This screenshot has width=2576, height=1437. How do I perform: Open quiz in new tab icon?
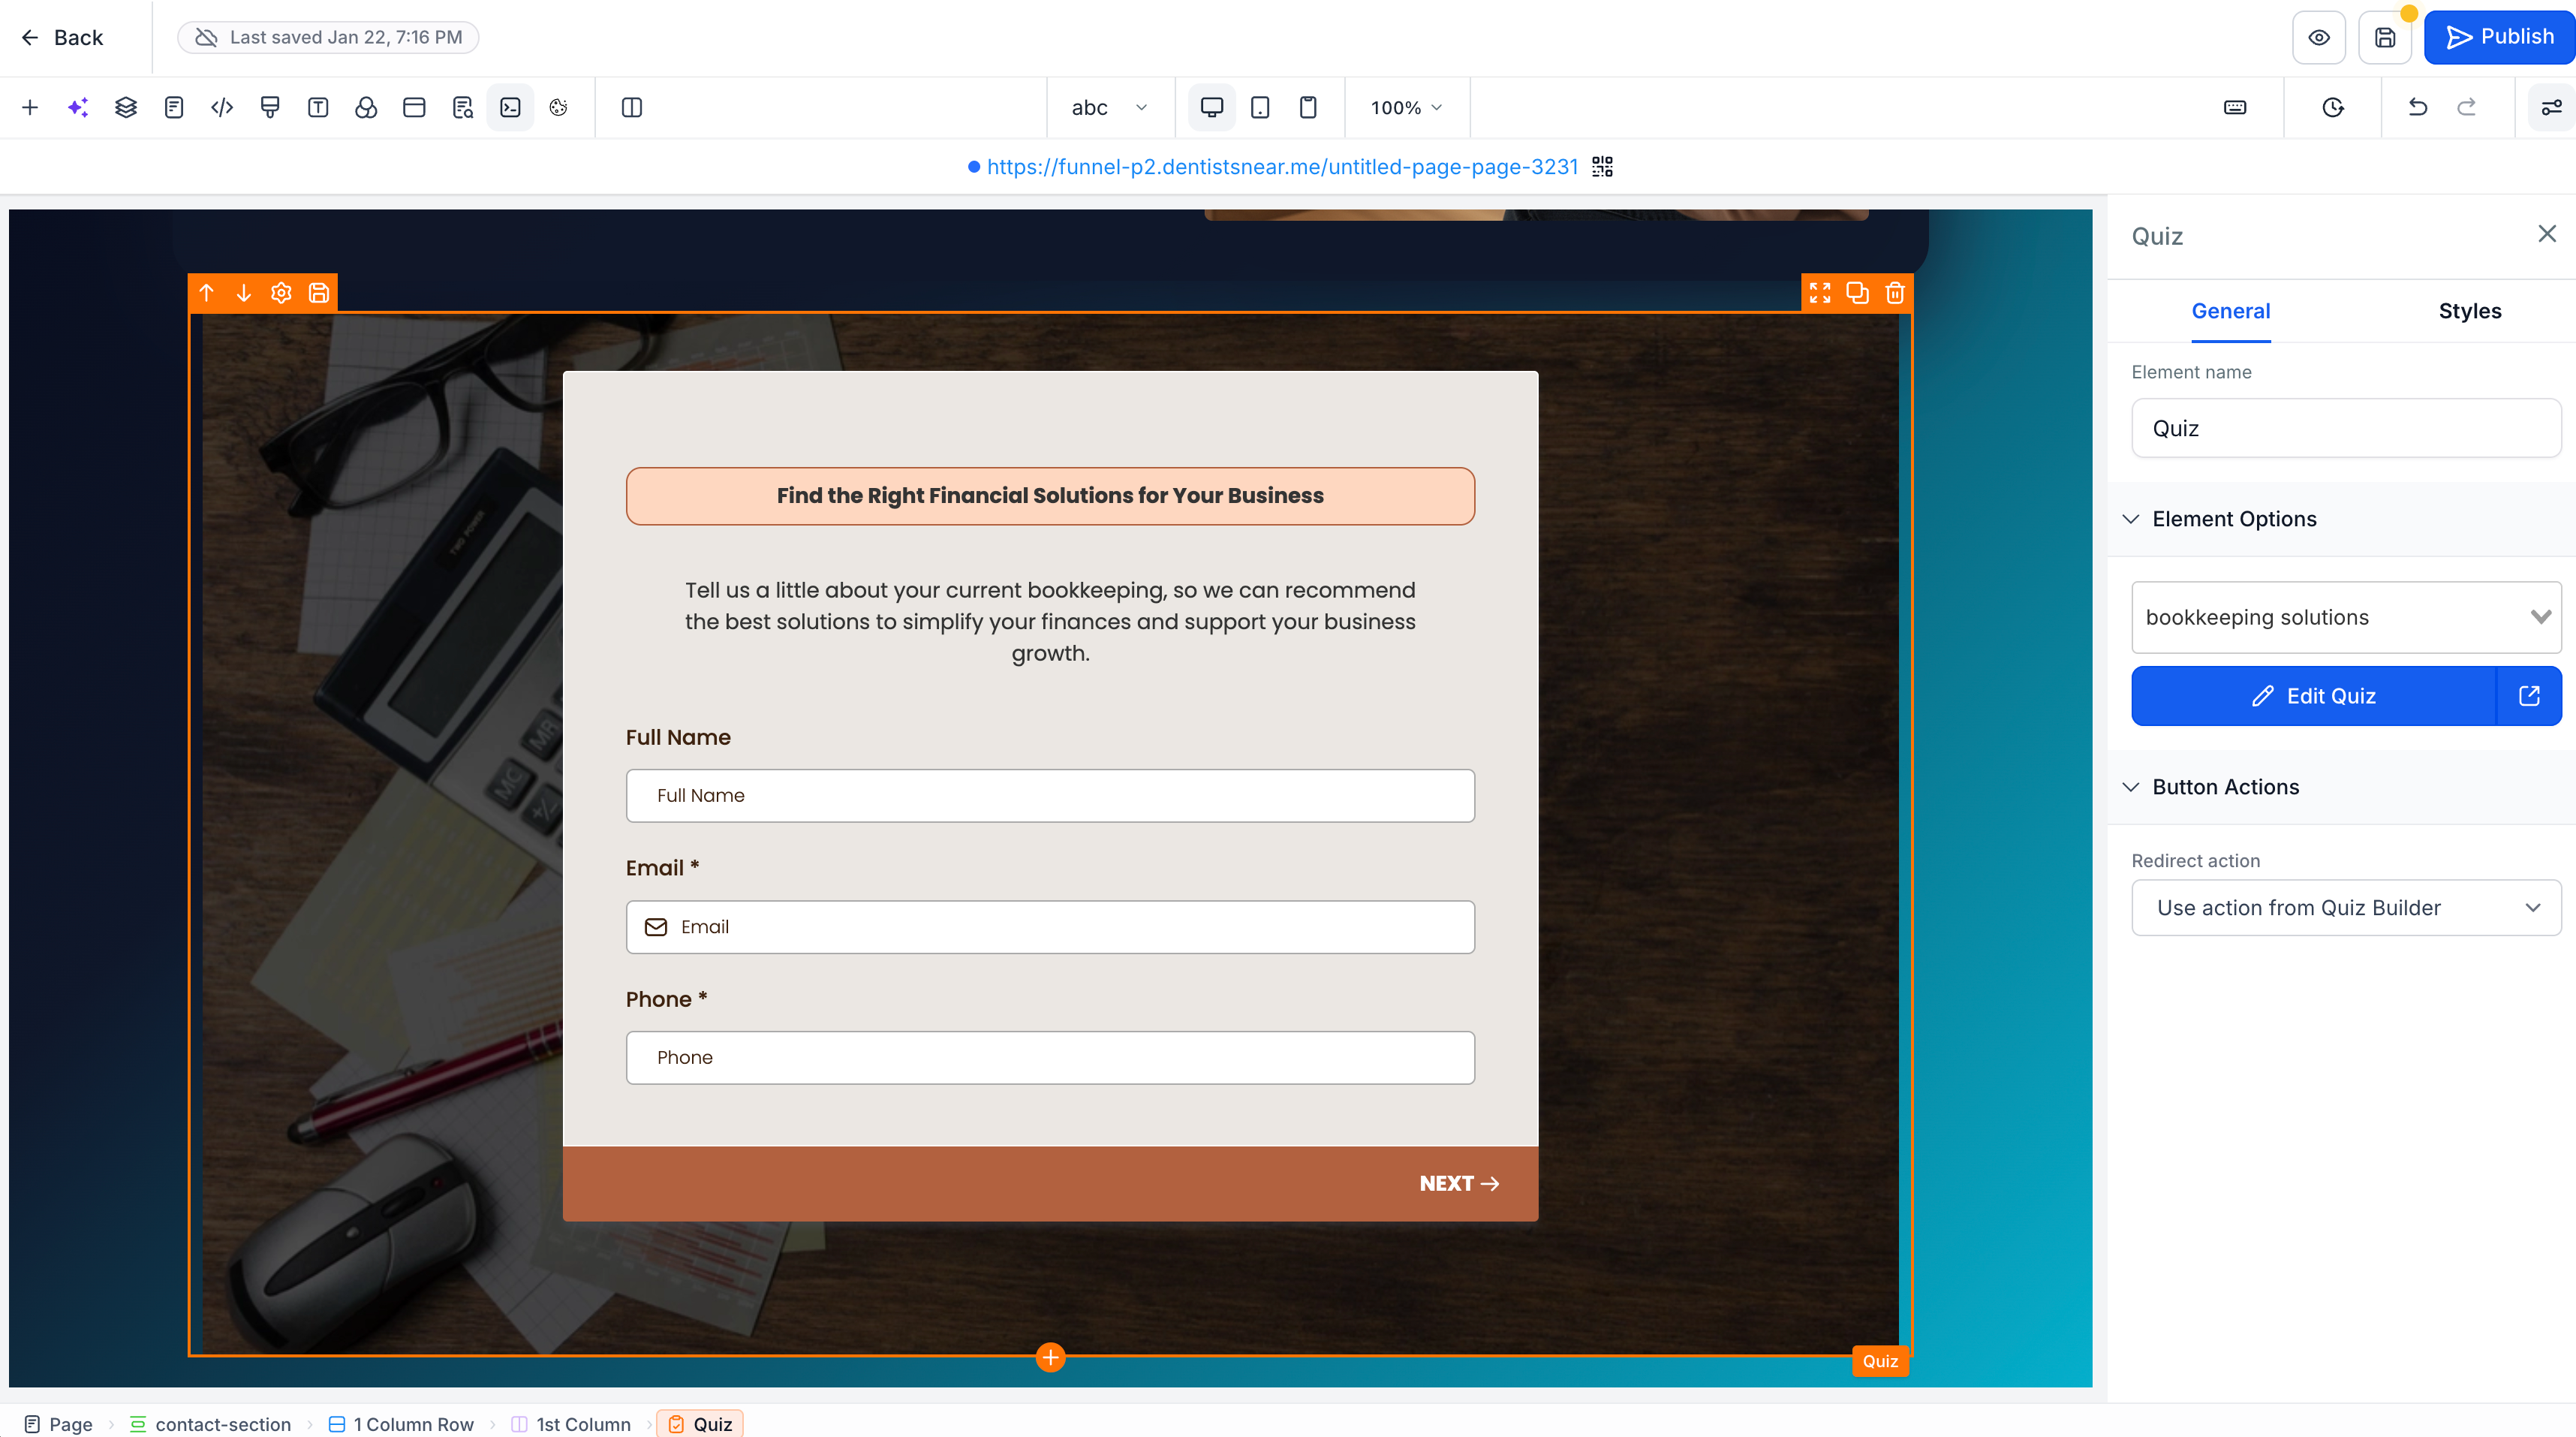pos(2529,696)
